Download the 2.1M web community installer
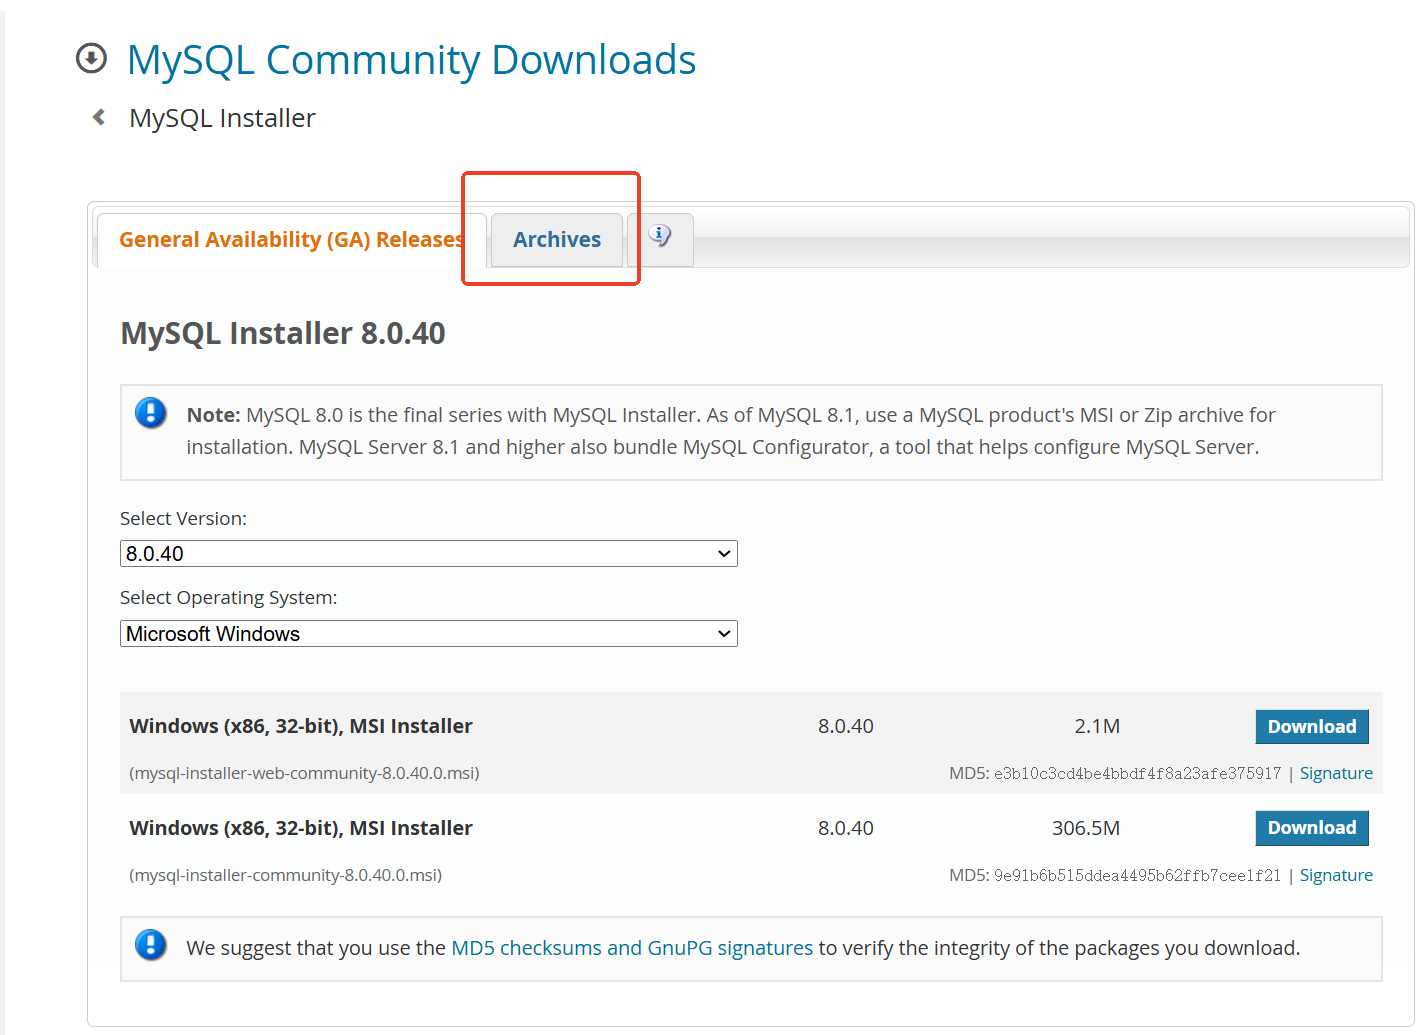This screenshot has width=1424, height=1035. coord(1312,727)
